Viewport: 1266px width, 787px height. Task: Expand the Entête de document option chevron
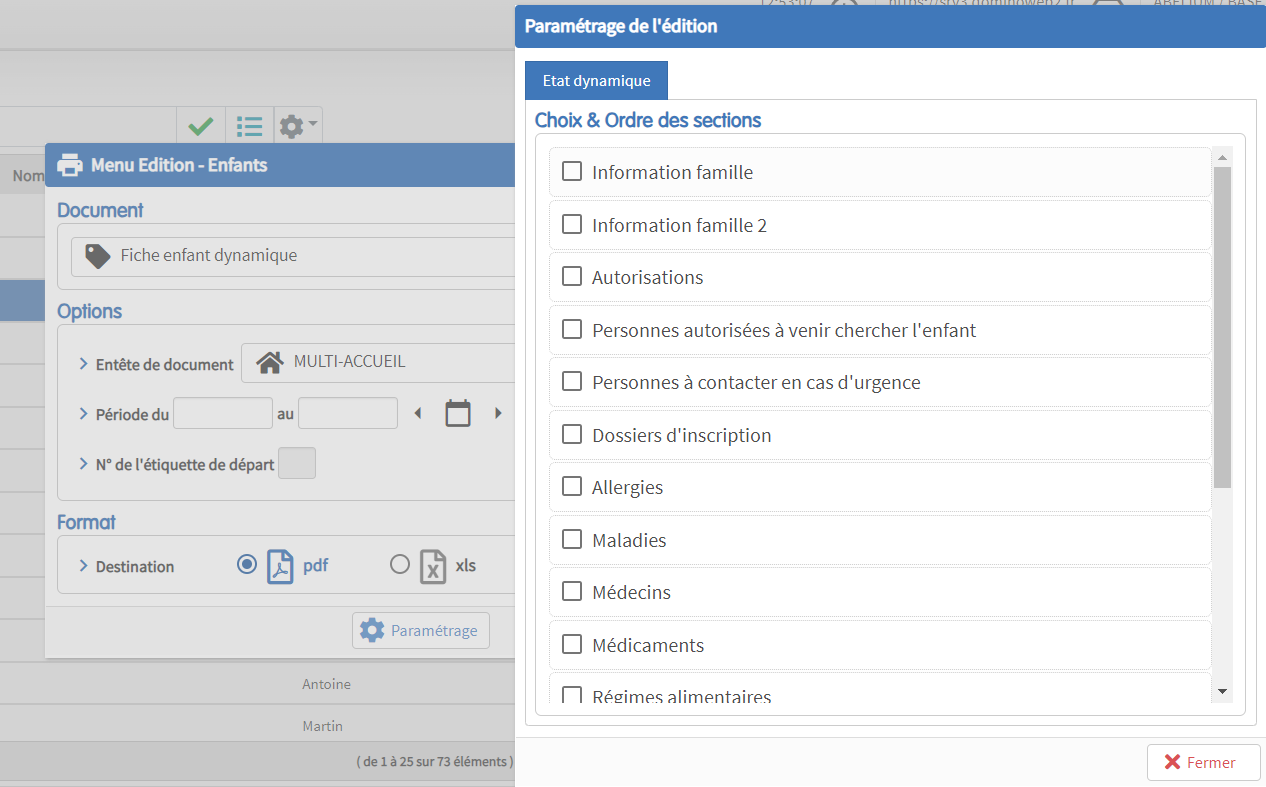[84, 364]
